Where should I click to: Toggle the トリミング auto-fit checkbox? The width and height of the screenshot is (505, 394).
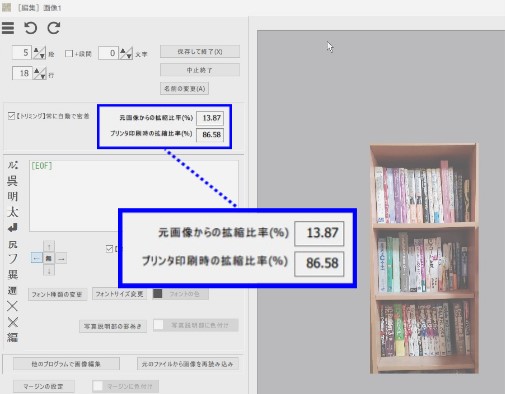point(11,116)
